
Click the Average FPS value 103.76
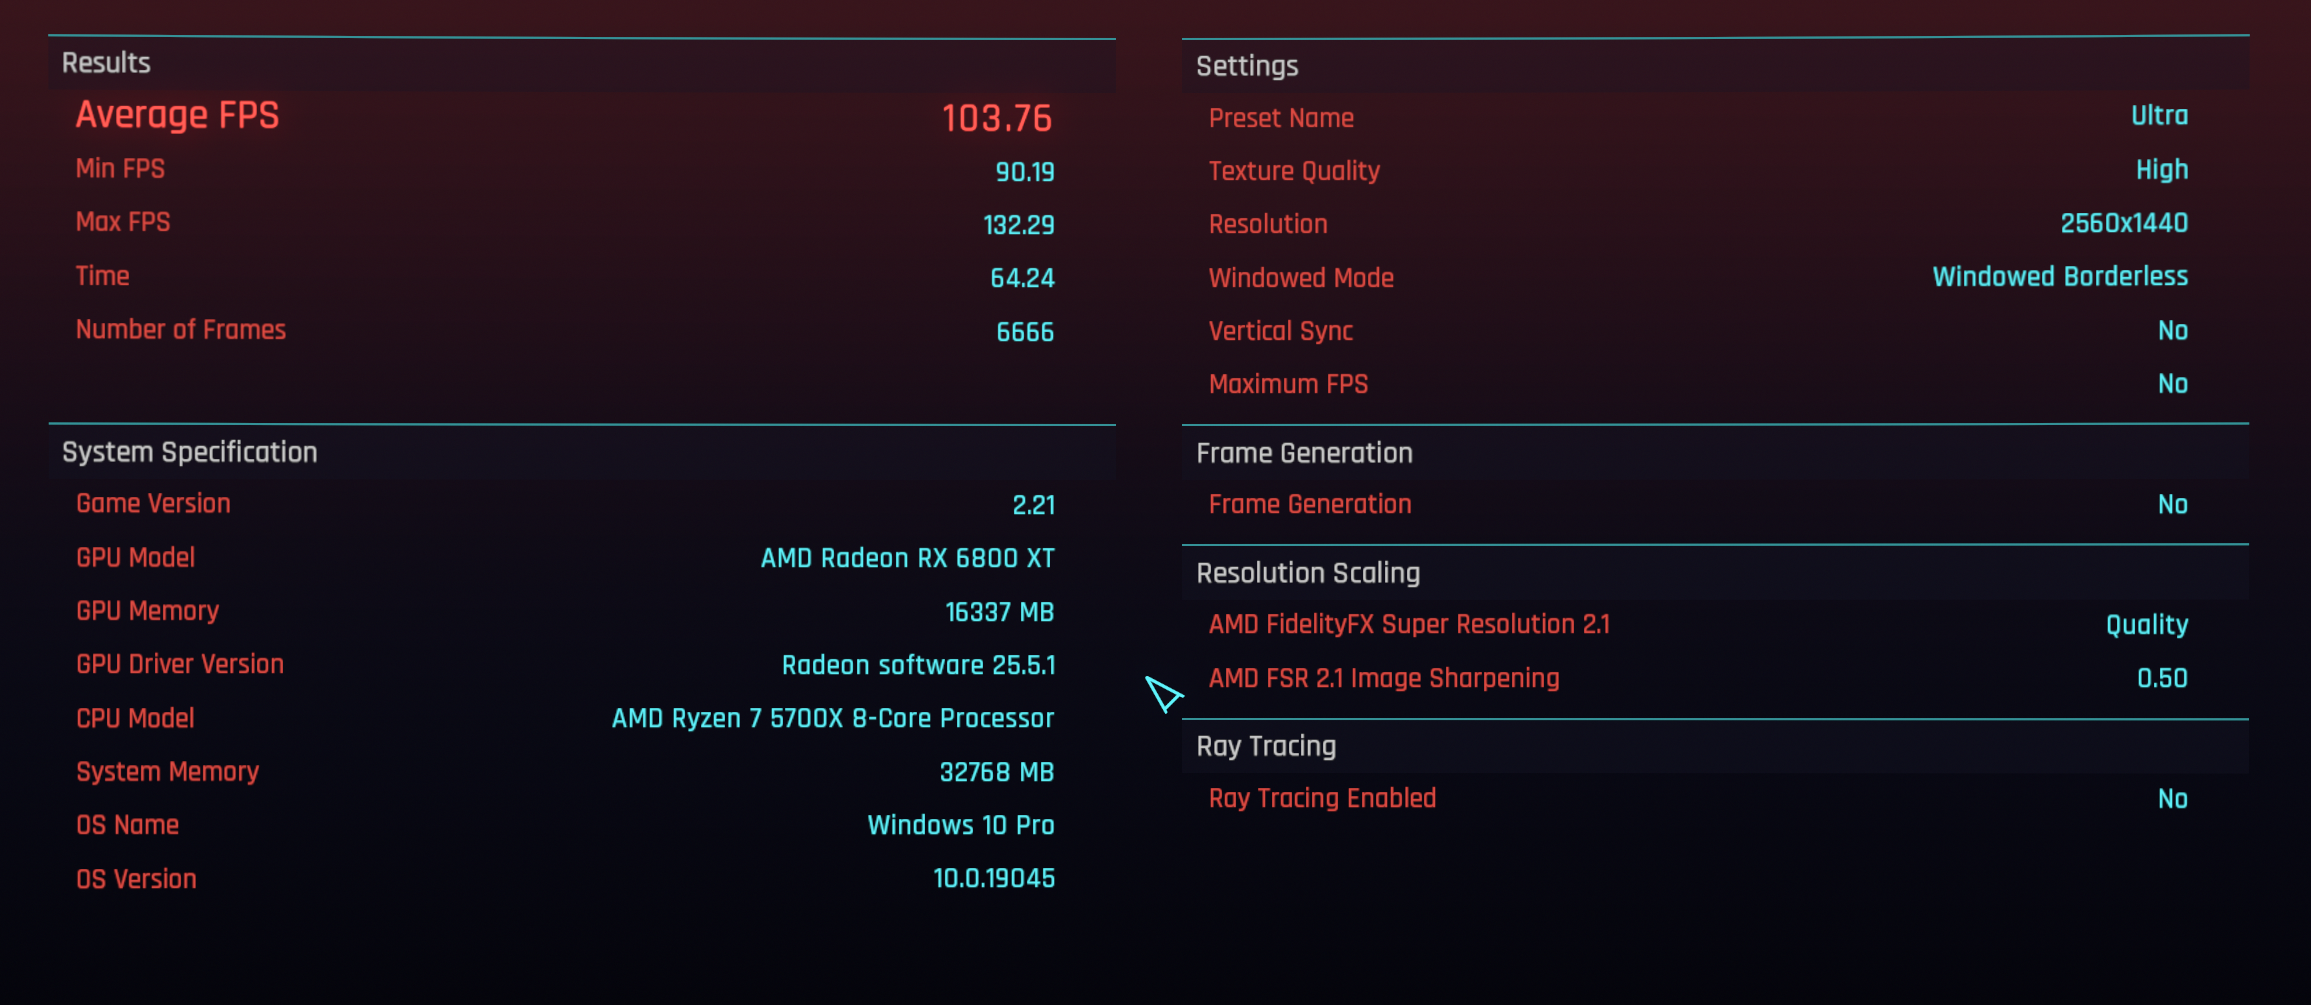[997, 118]
